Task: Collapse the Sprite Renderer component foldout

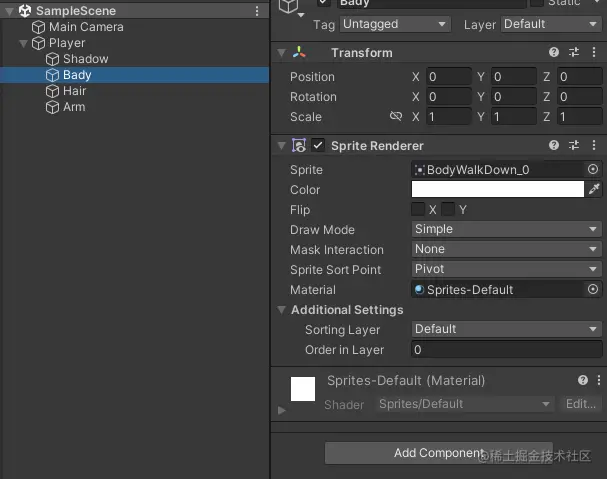Action: (x=282, y=146)
